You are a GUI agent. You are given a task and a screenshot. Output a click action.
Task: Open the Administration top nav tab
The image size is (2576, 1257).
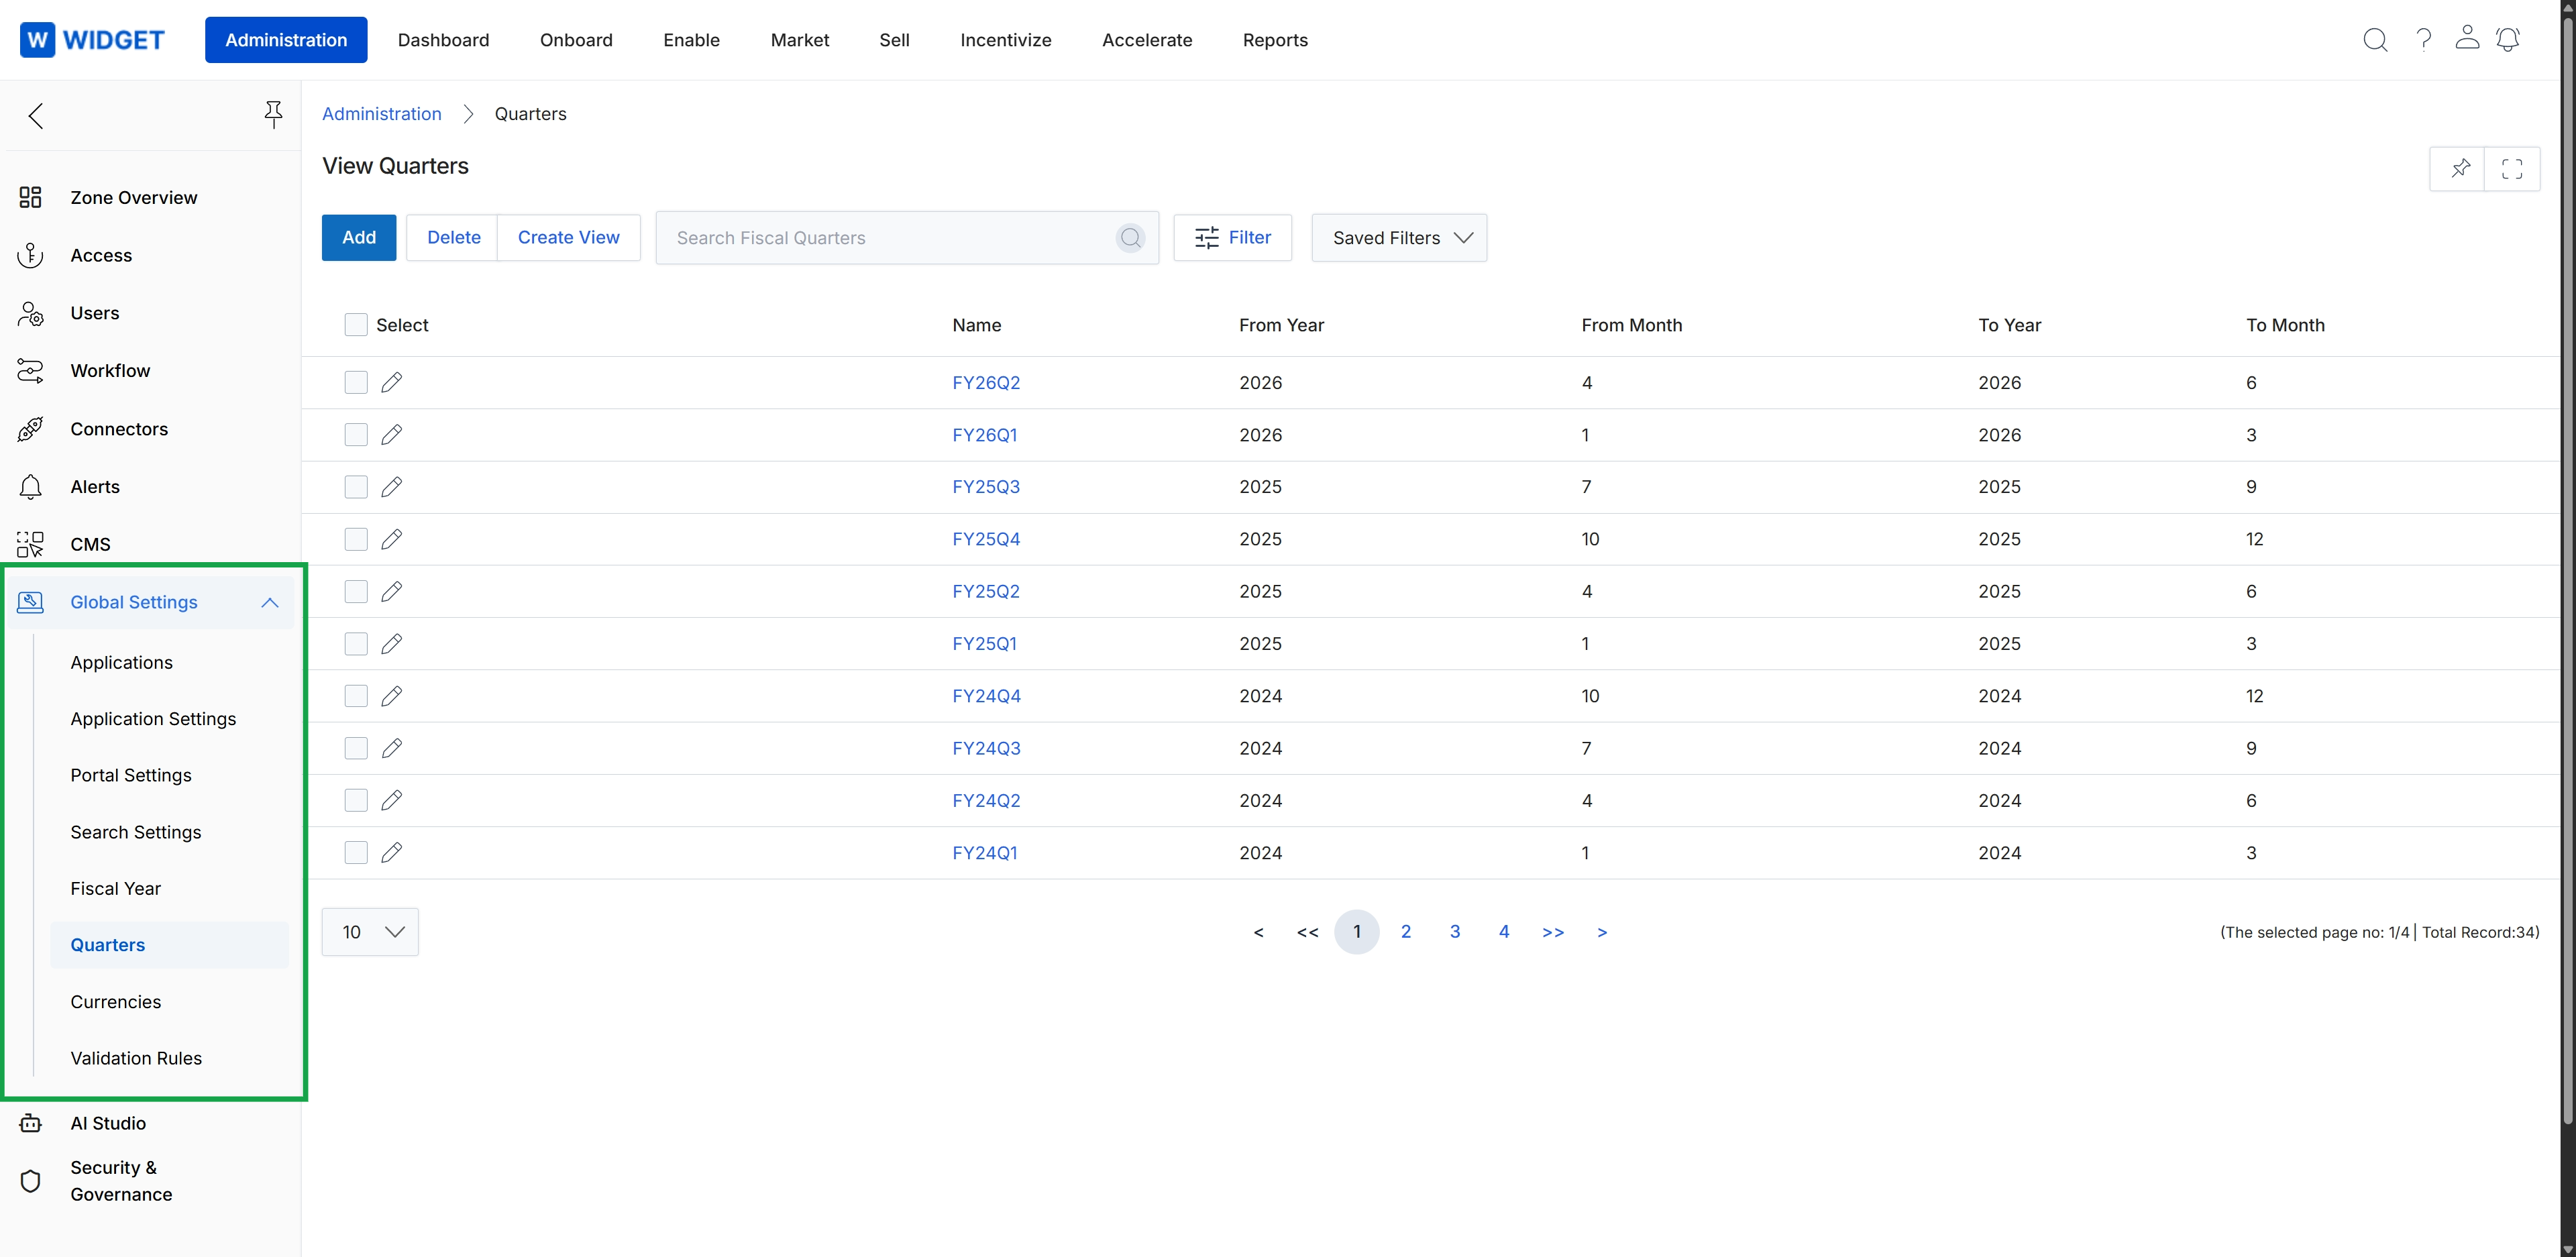pos(286,40)
